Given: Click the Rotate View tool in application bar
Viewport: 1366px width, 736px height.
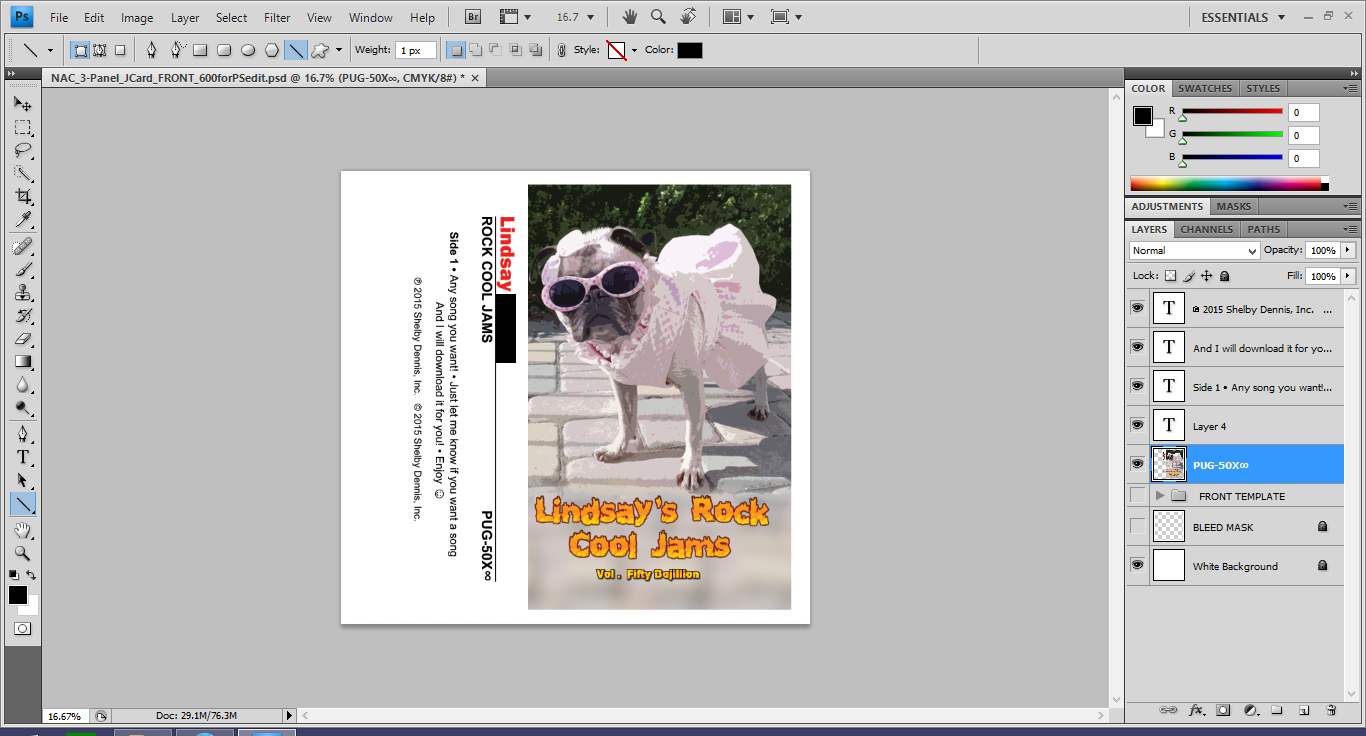Looking at the screenshot, I should pos(687,17).
